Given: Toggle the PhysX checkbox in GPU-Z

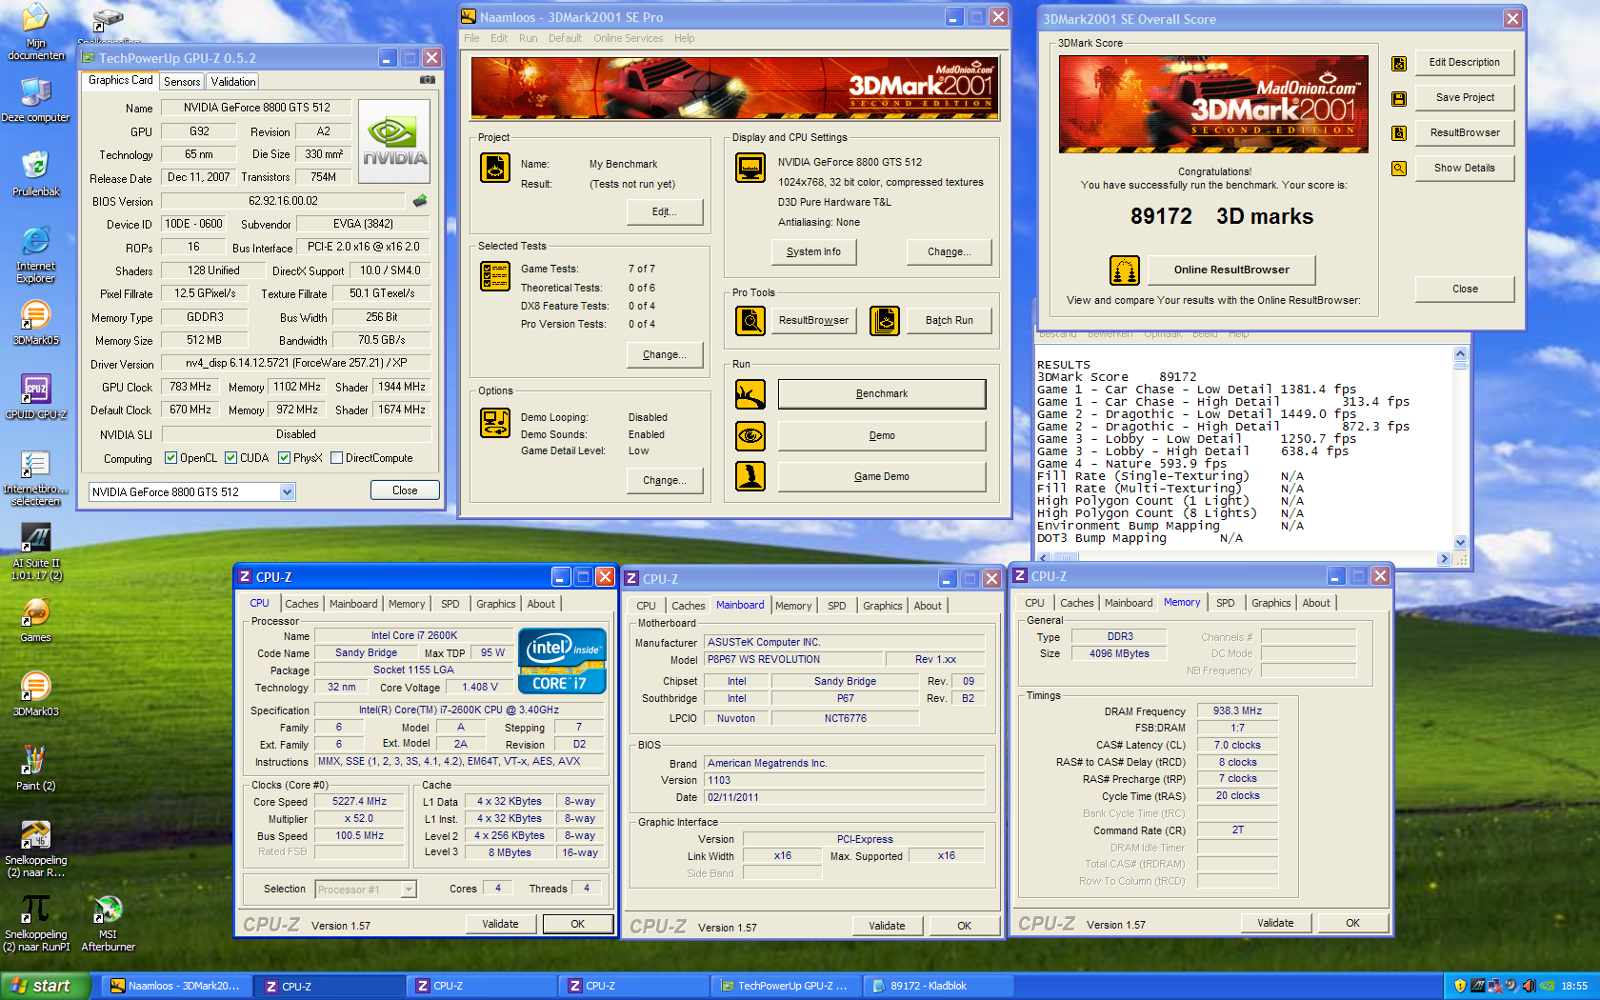Looking at the screenshot, I should tap(284, 458).
